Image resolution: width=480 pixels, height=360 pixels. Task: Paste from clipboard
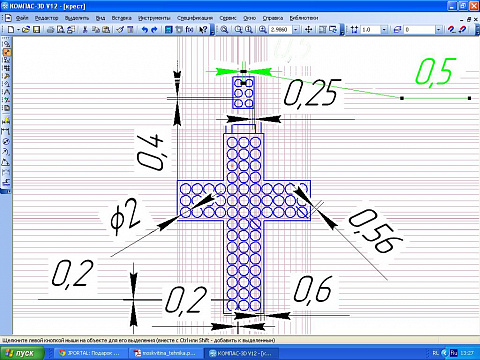[106, 30]
